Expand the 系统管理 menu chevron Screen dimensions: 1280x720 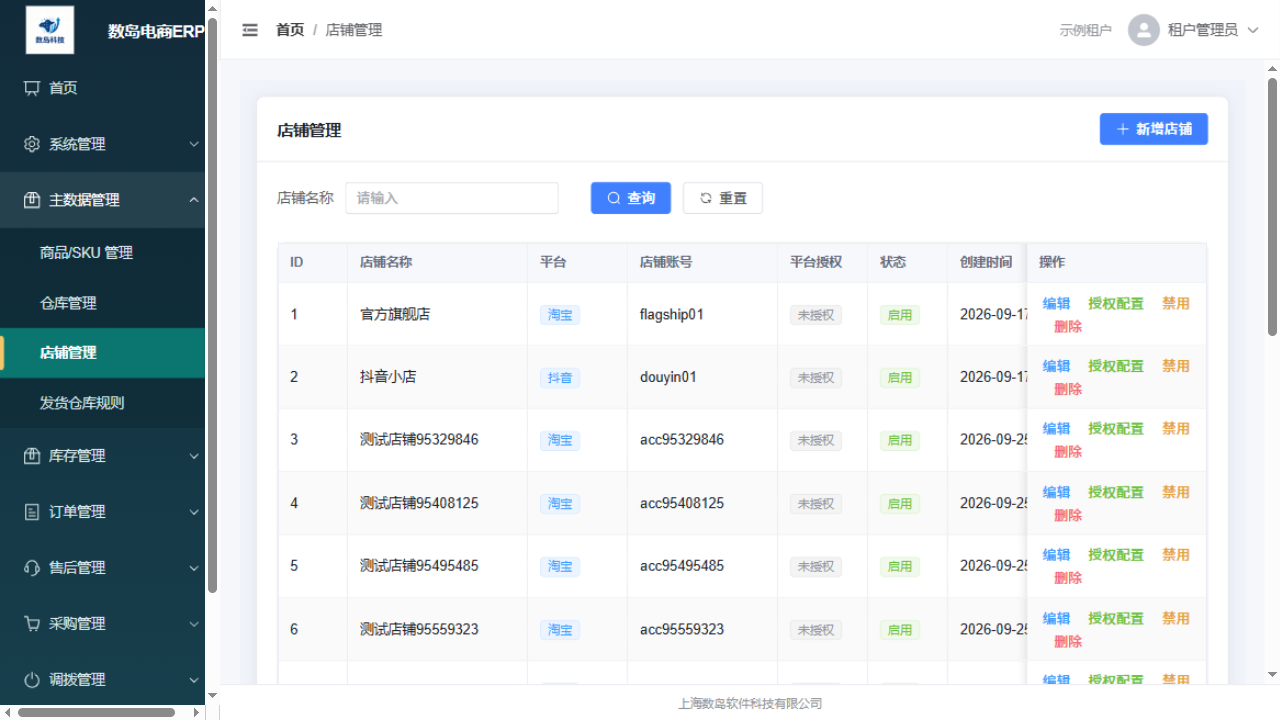coord(194,144)
